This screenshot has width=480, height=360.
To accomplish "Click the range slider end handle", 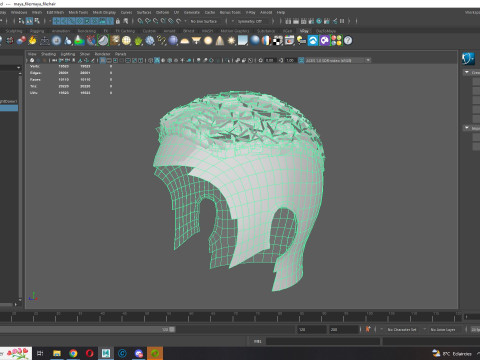I will 172,329.
